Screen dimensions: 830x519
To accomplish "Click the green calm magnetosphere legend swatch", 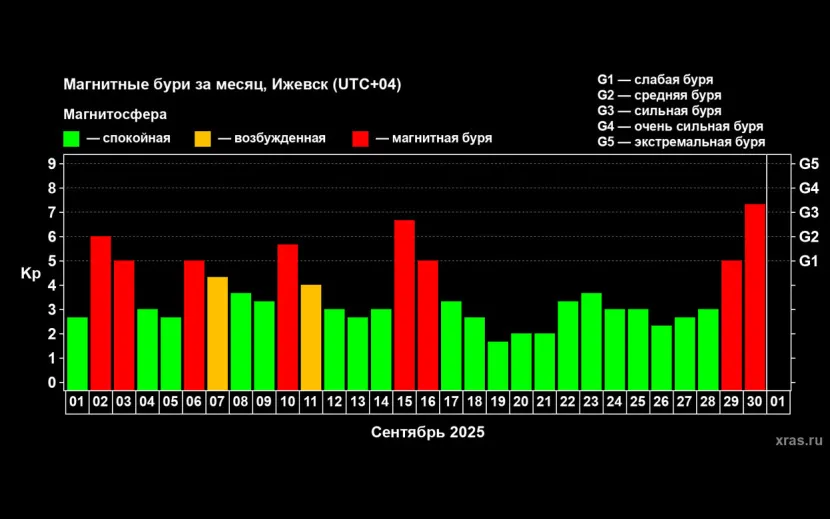I will click(x=72, y=139).
